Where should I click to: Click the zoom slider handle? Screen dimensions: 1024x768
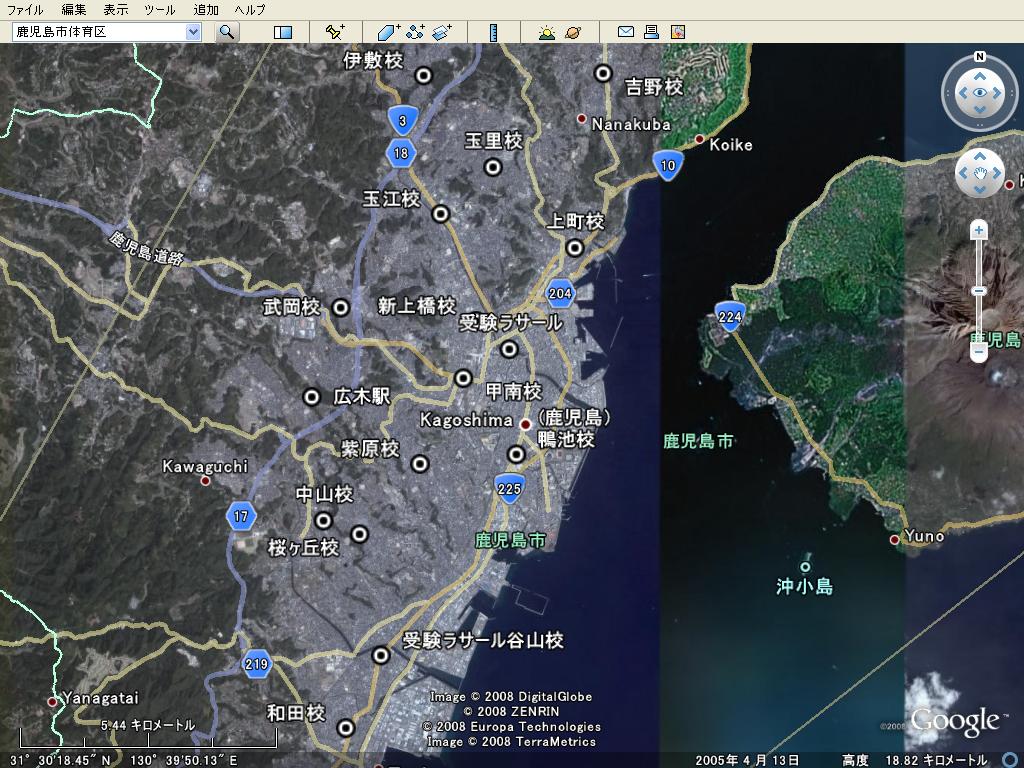tap(978, 291)
